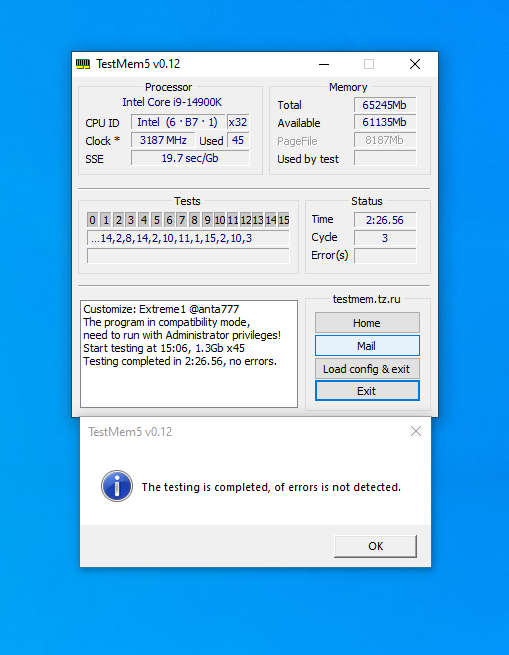
Task: Click the empty Used by test field
Action: 385,158
